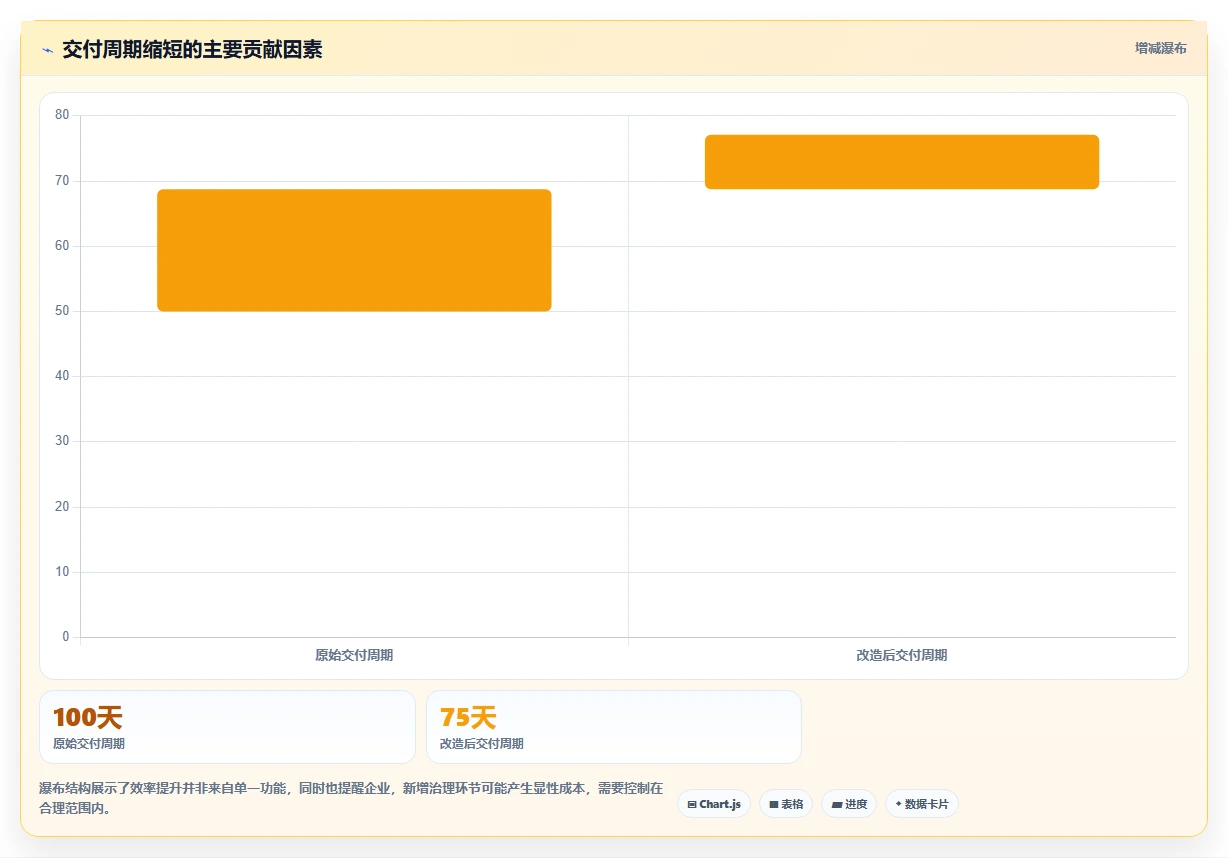The height and width of the screenshot is (858, 1228).
Task: Click the title 交付周期缩短的主要贡献因素
Action: coord(192,49)
